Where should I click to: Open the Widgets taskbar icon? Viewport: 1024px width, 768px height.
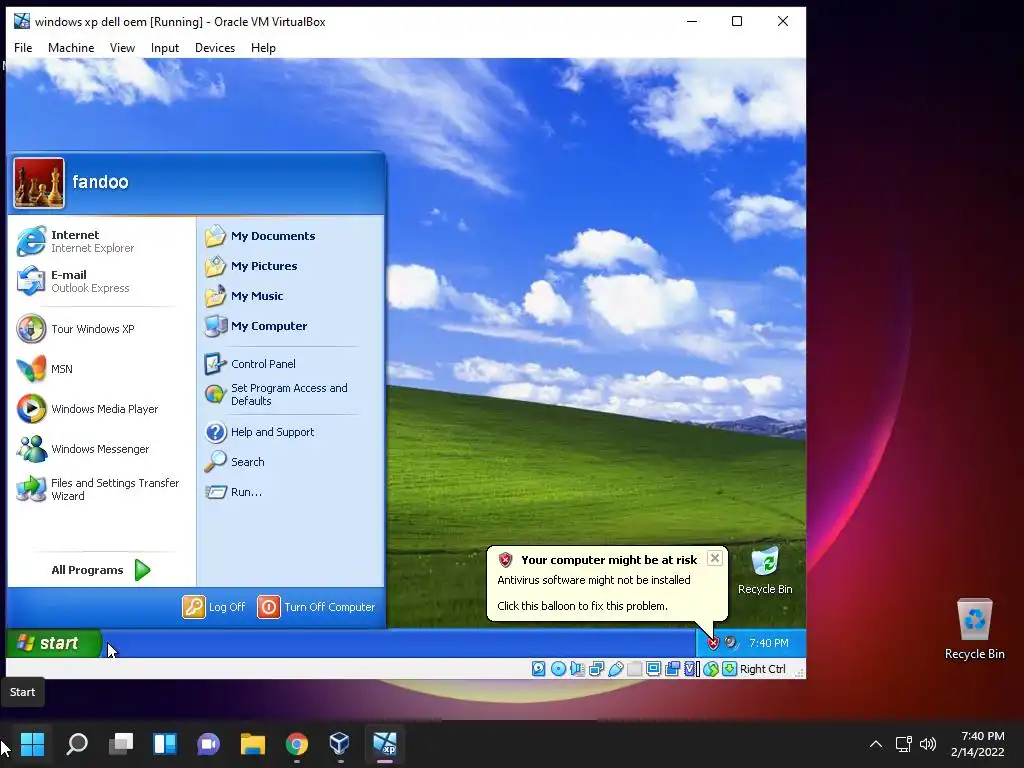165,743
